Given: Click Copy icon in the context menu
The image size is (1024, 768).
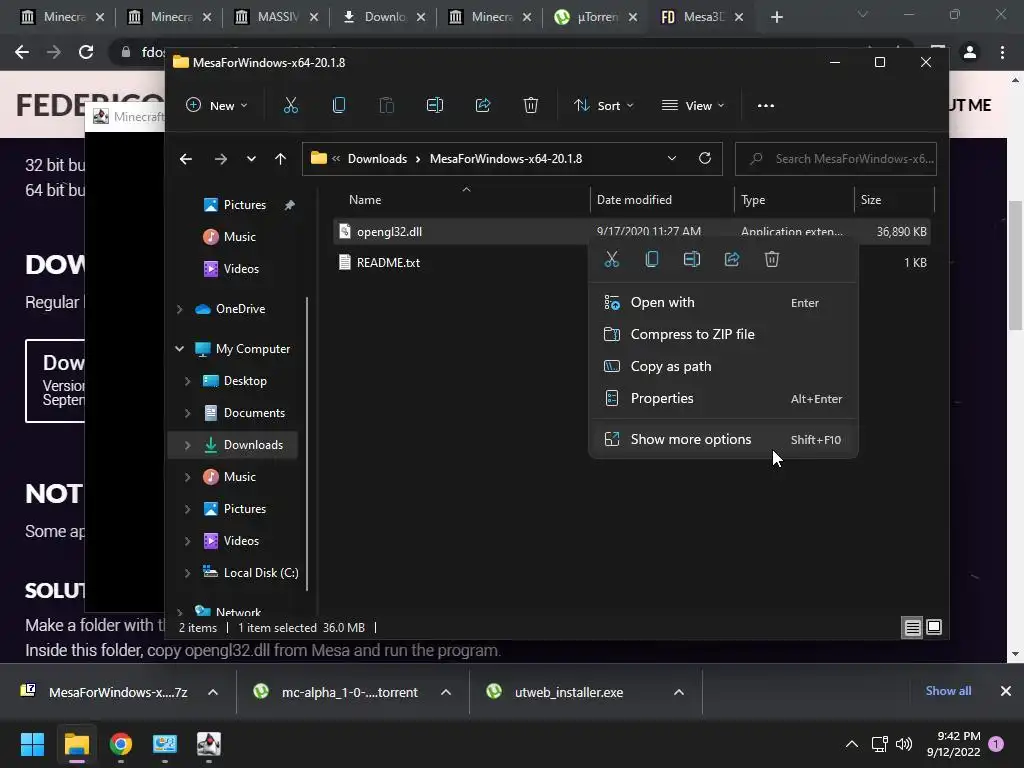Looking at the screenshot, I should point(651,259).
